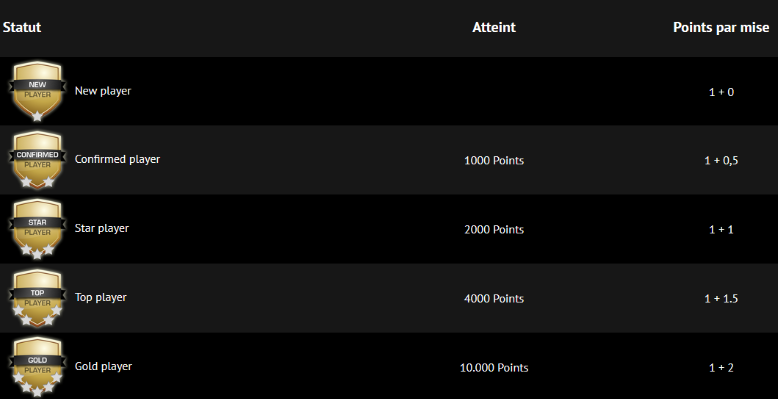Select the Gold player status label

coord(103,366)
